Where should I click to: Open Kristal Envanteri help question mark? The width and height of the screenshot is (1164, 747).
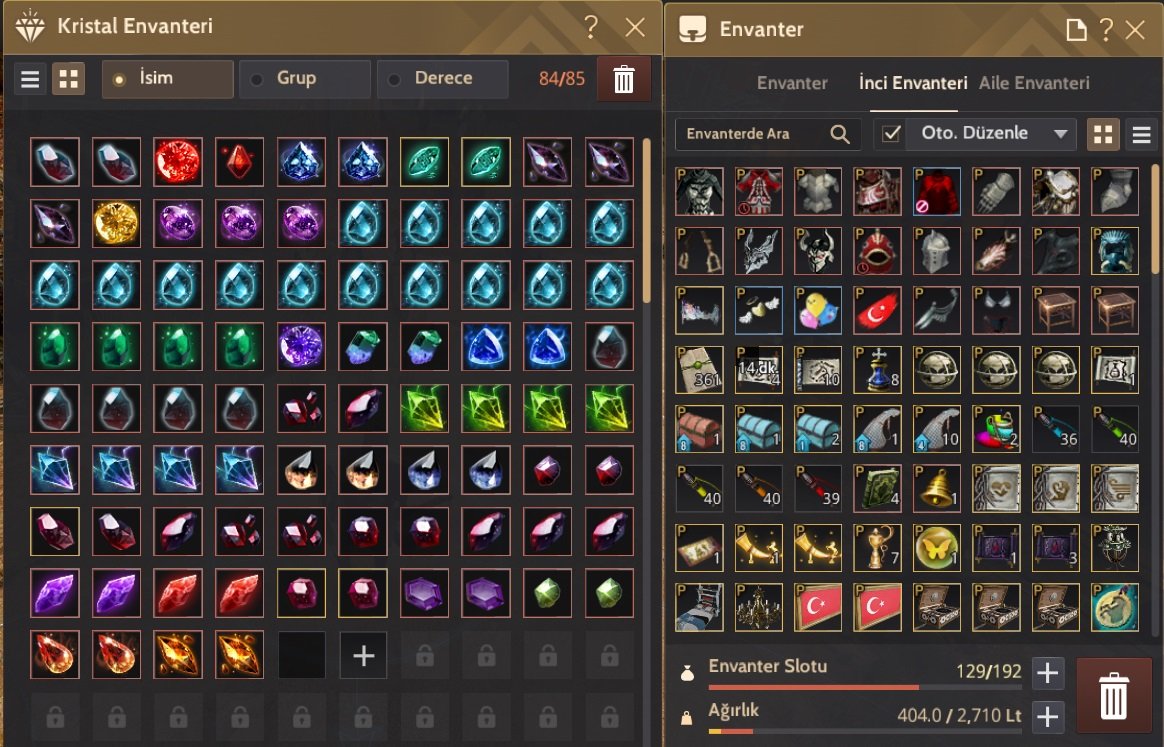591,27
